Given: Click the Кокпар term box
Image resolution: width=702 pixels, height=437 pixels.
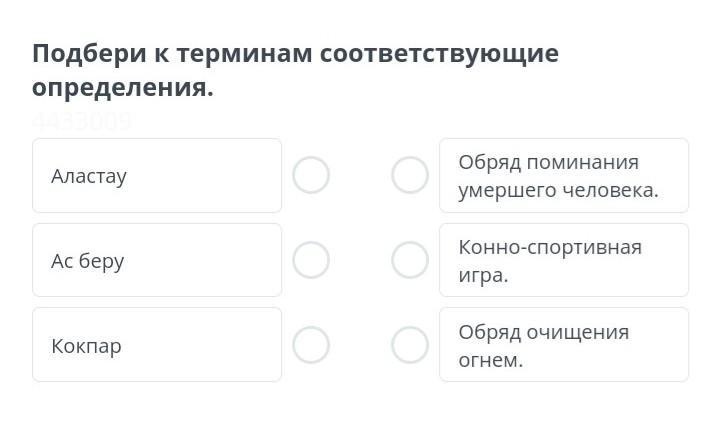Looking at the screenshot, I should [157, 345].
